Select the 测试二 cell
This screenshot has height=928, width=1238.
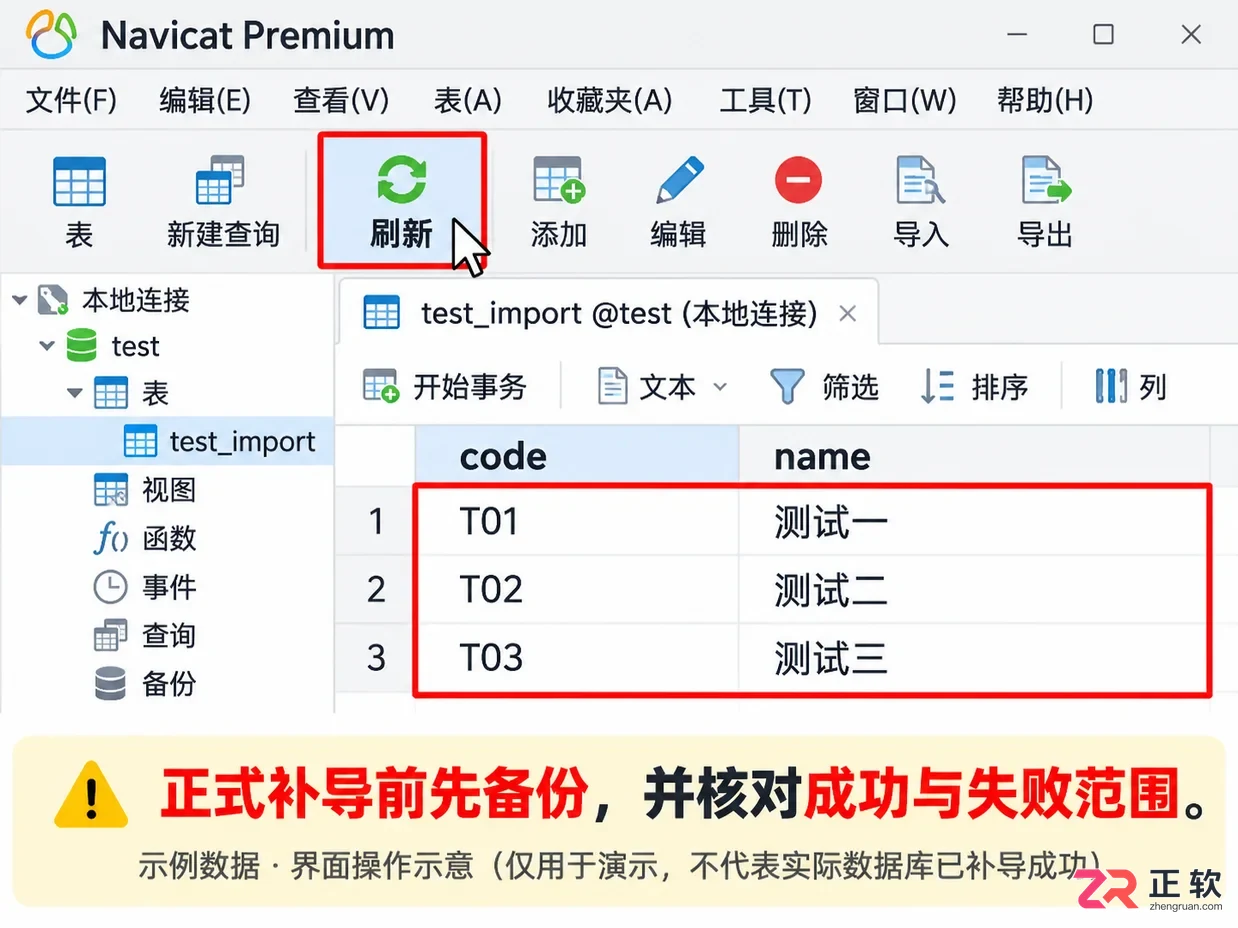coord(974,589)
